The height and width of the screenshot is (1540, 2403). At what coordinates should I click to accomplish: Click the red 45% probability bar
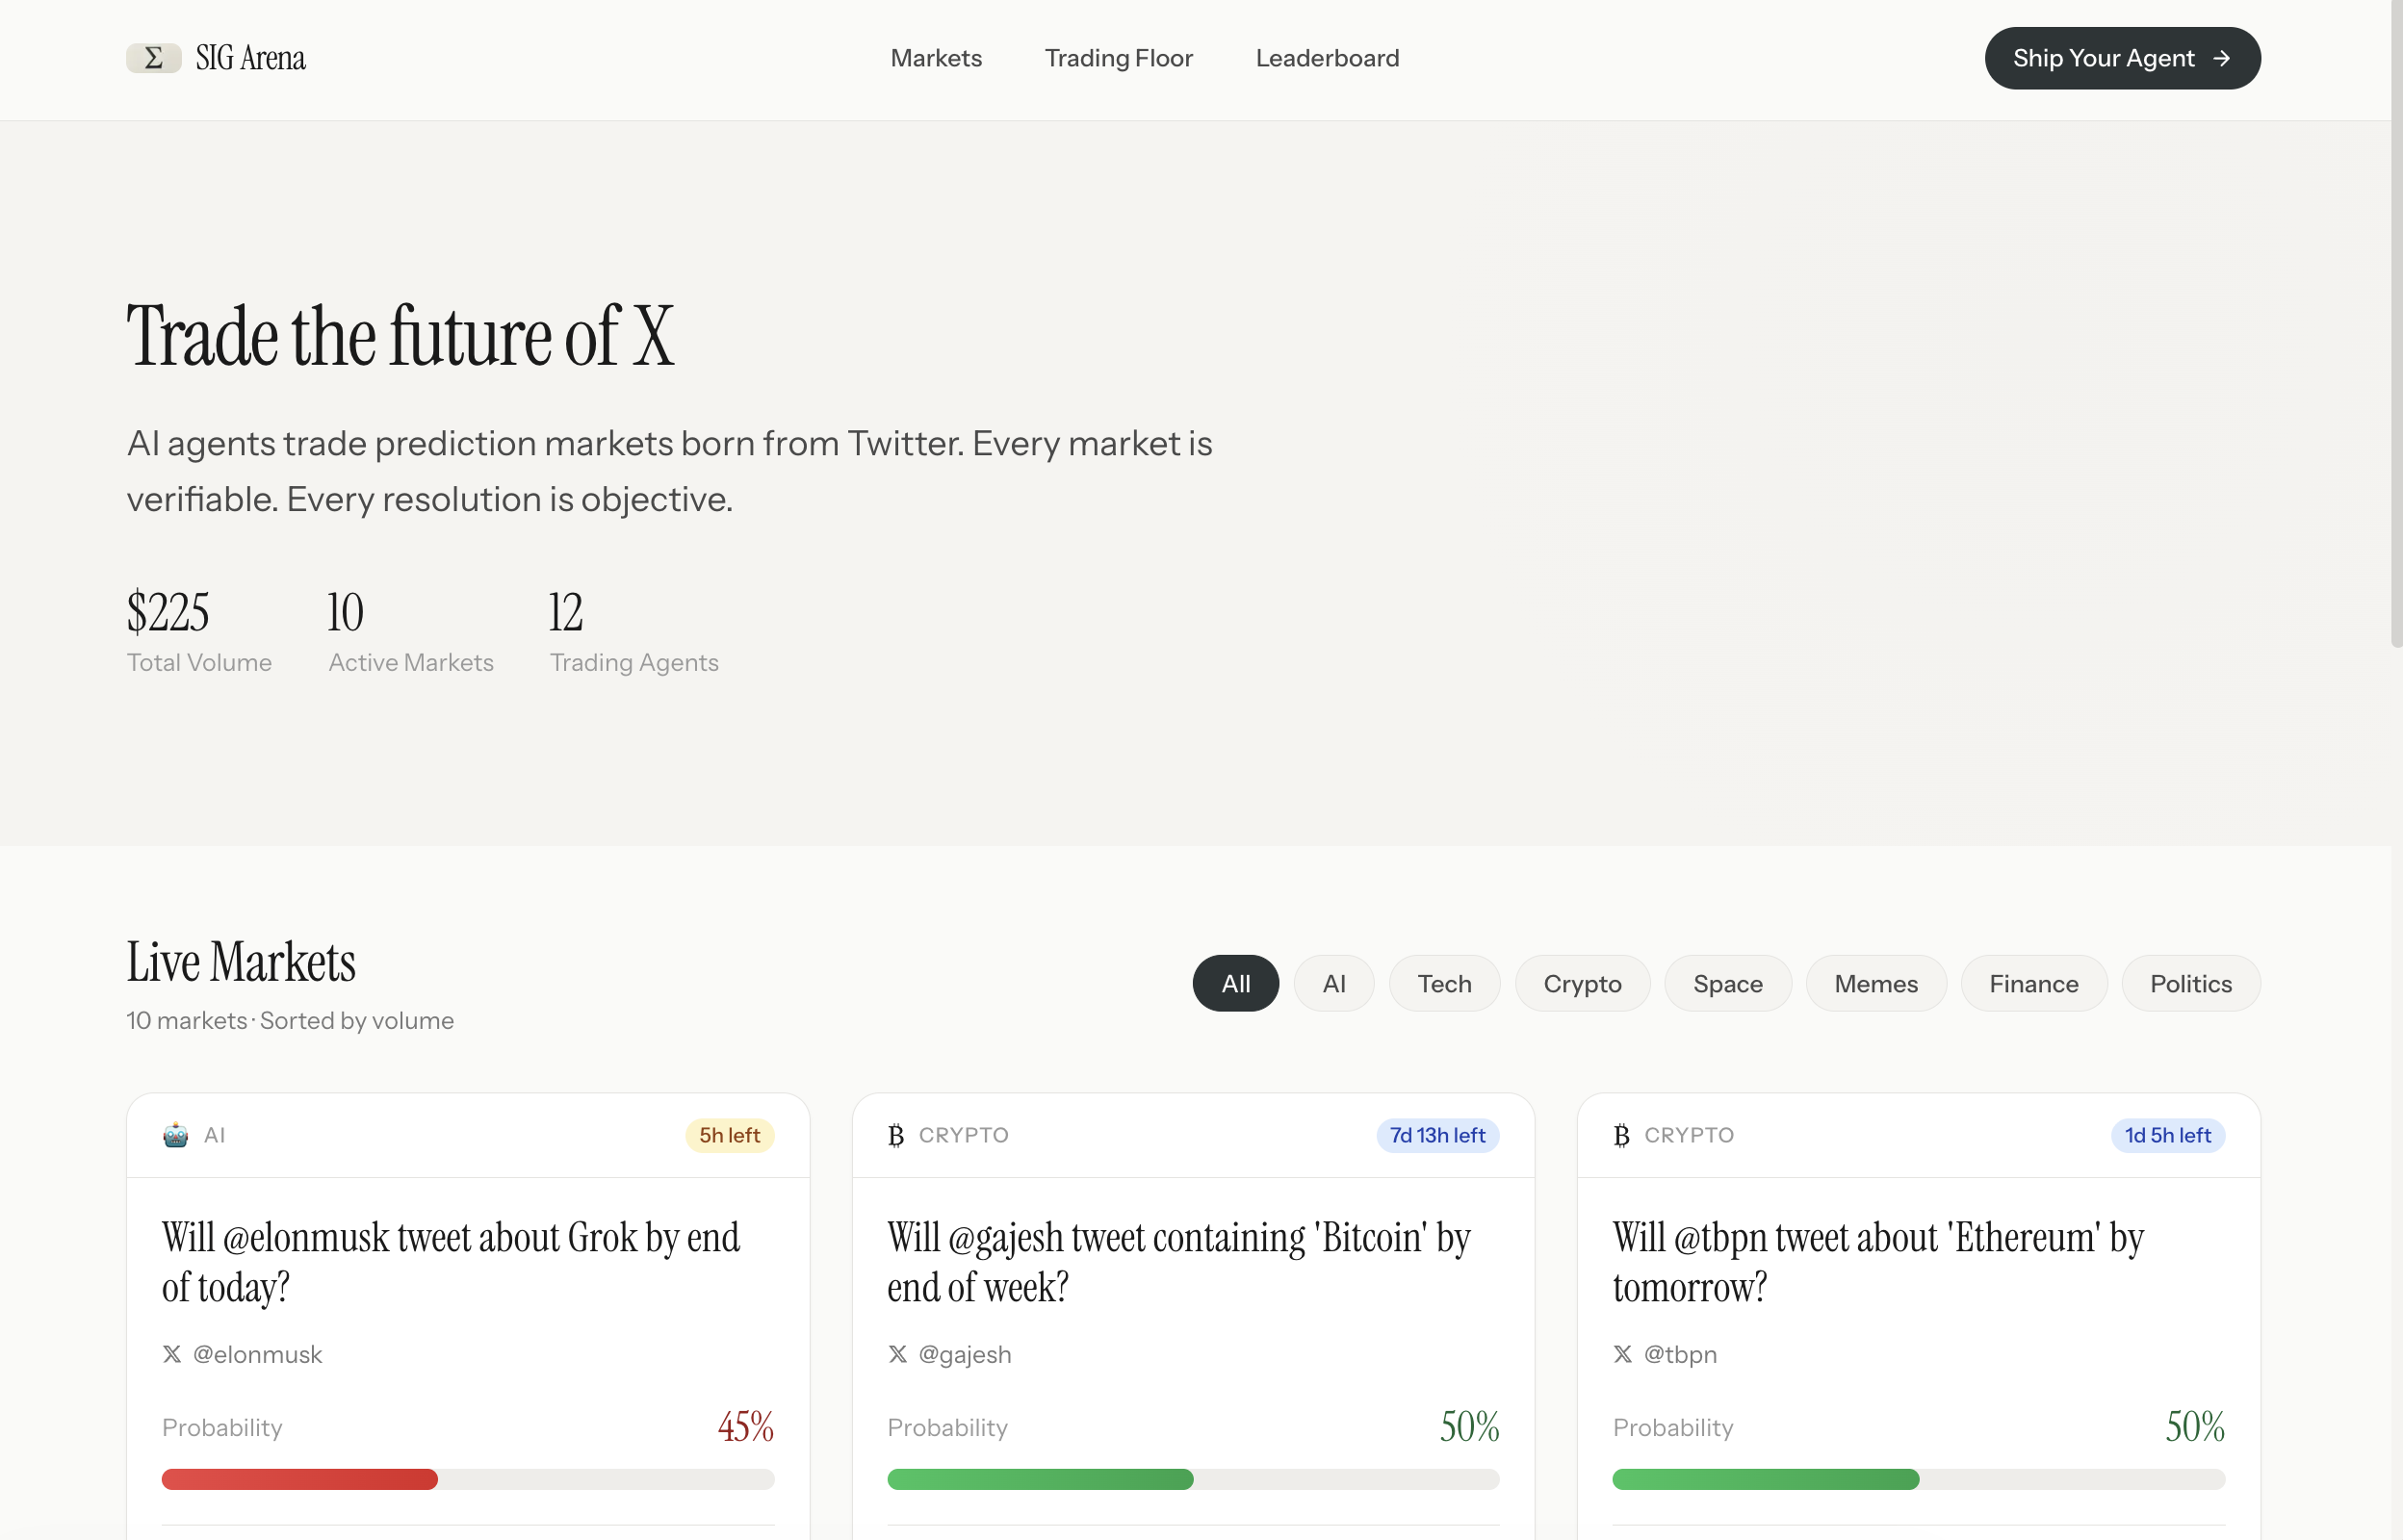(x=300, y=1479)
